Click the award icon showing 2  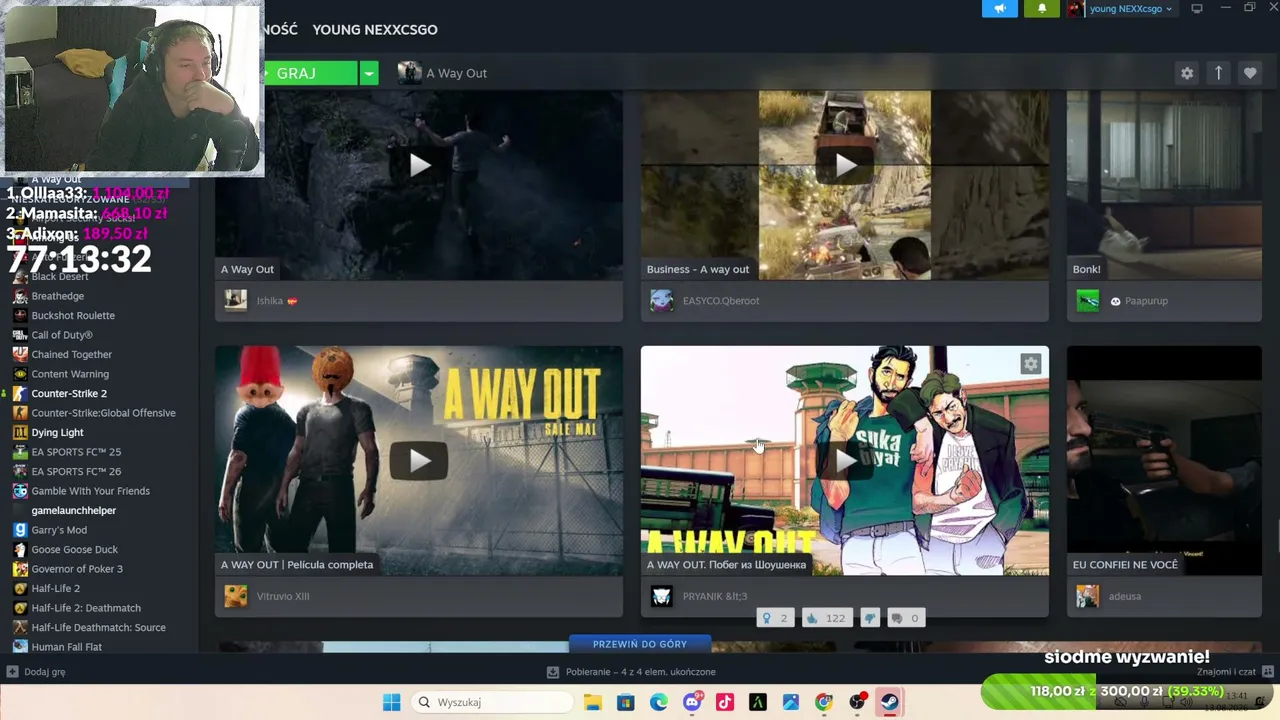[775, 618]
